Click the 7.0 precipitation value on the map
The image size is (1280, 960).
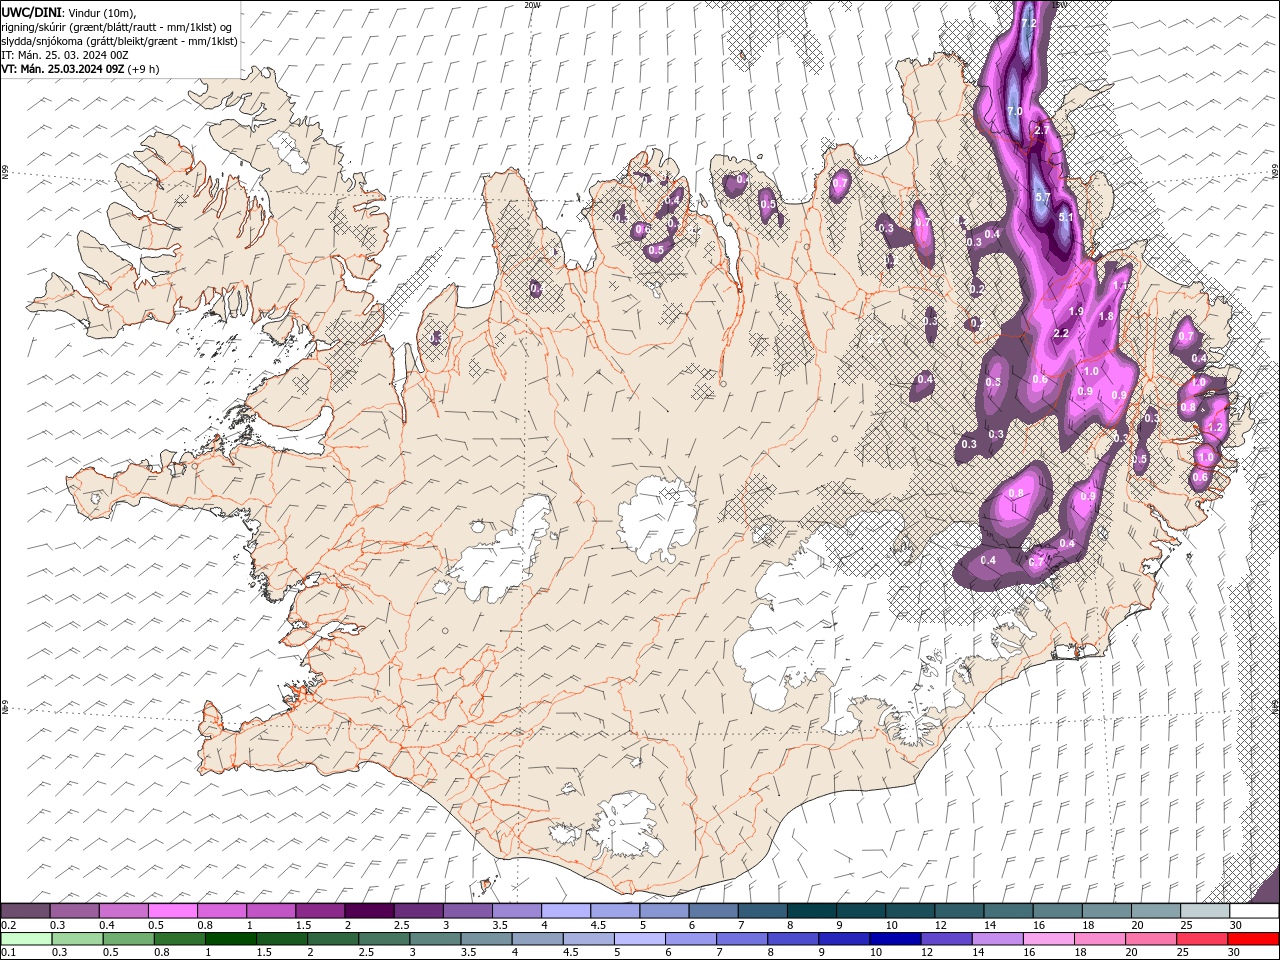(1014, 111)
